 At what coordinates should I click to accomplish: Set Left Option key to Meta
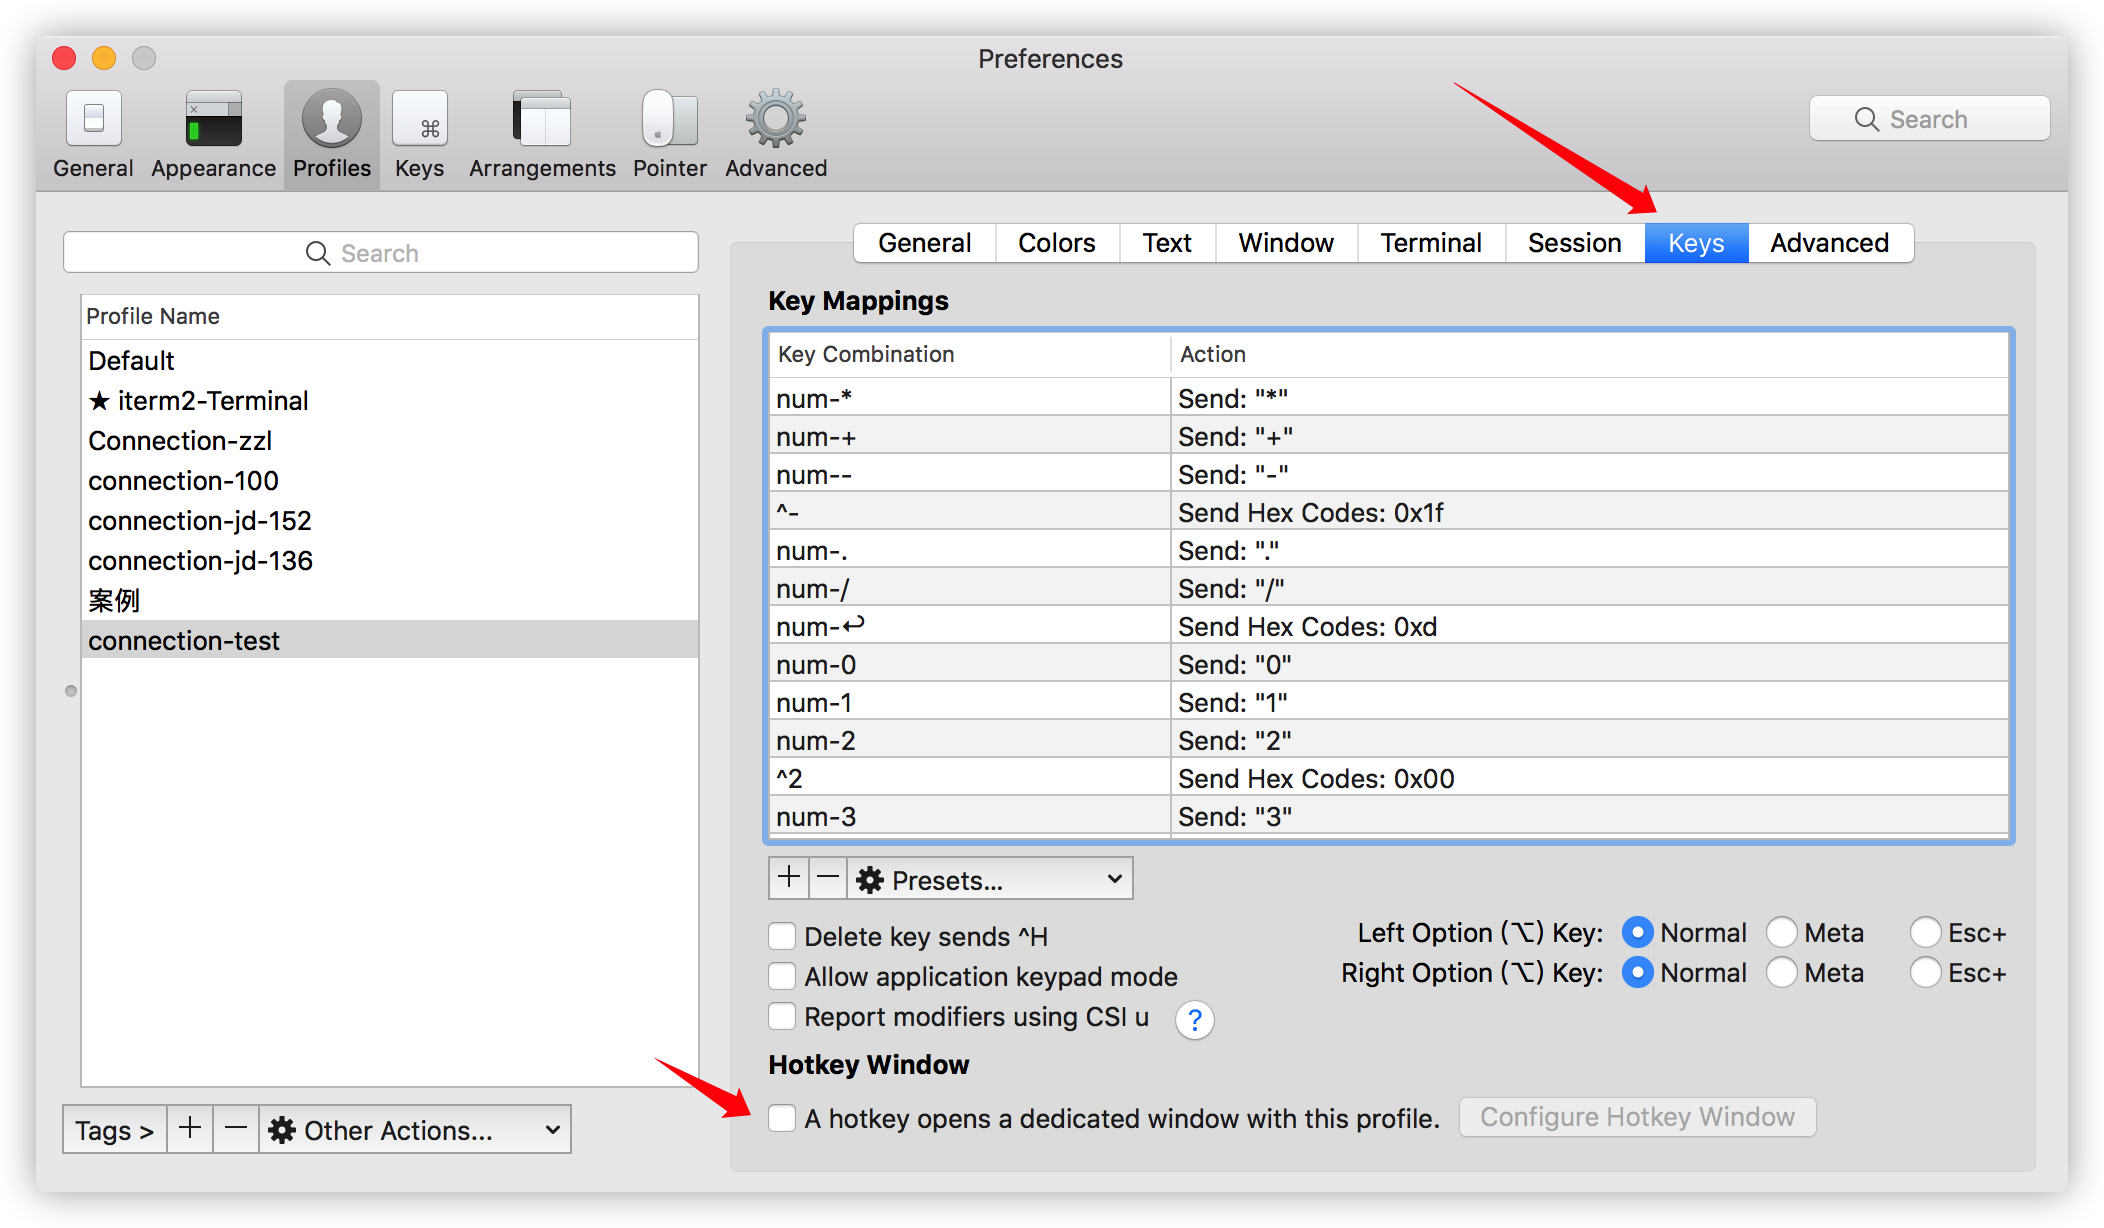pyautogui.click(x=1782, y=933)
